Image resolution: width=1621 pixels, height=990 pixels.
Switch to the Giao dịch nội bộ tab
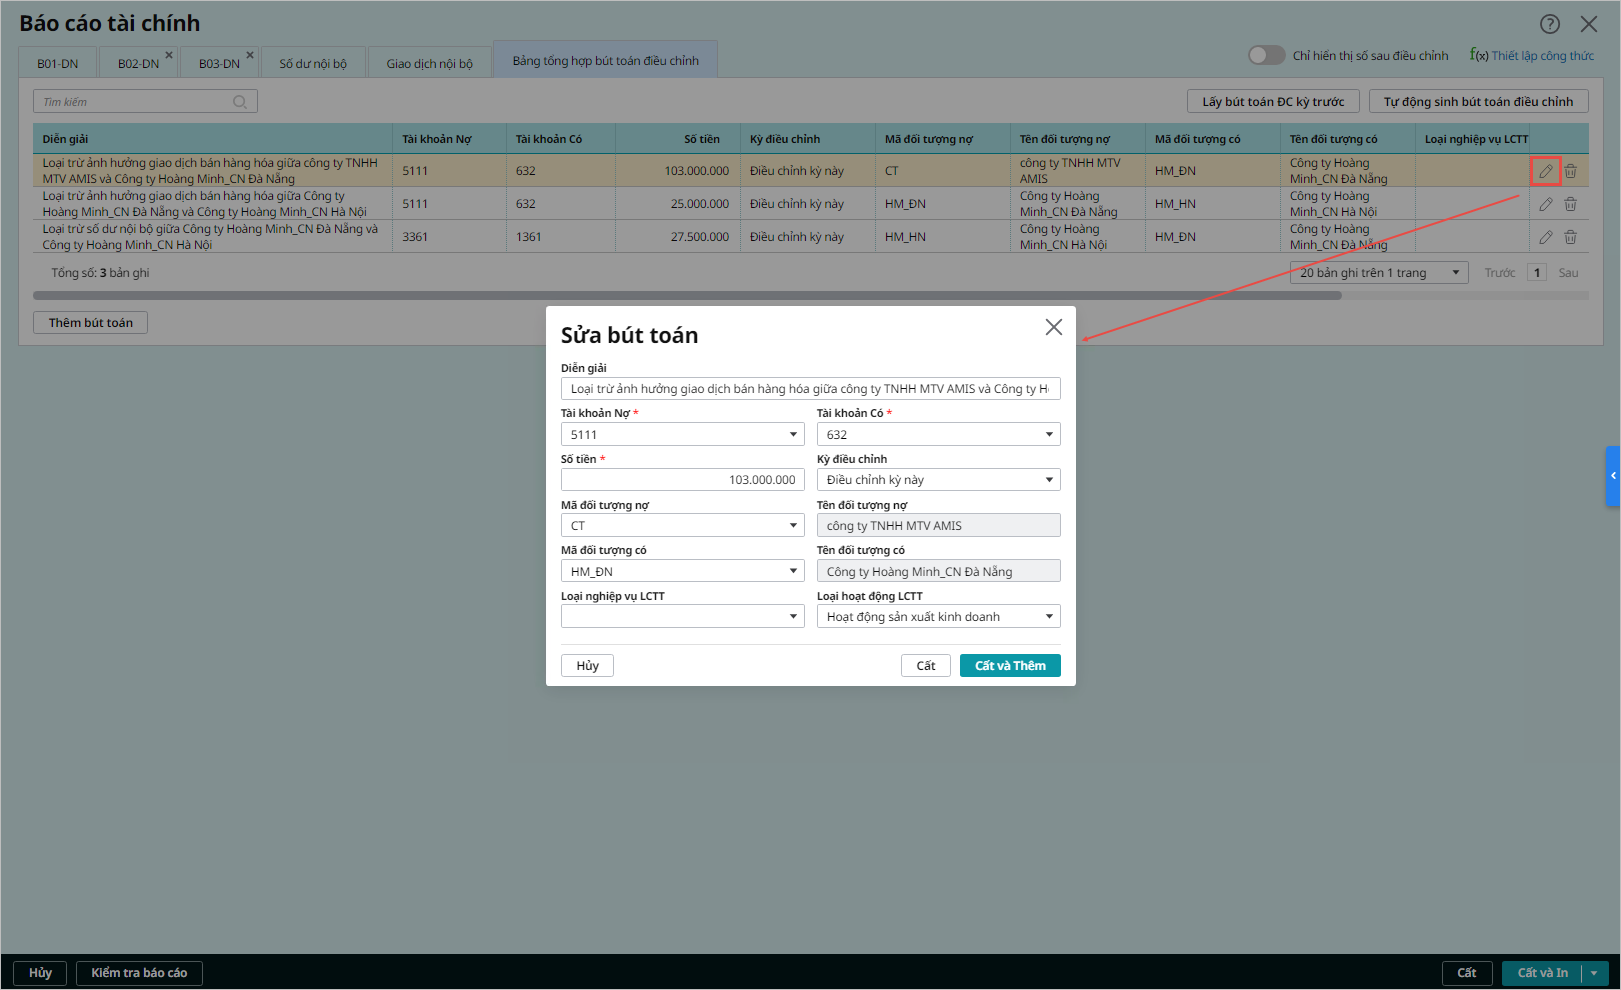tap(429, 64)
